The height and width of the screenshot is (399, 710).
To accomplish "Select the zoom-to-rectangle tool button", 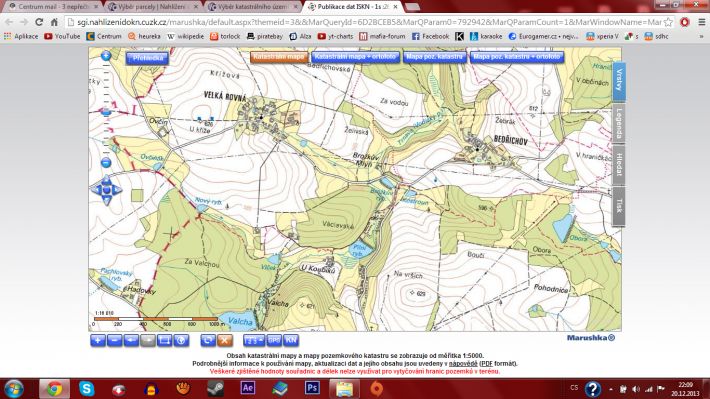I will [164, 340].
